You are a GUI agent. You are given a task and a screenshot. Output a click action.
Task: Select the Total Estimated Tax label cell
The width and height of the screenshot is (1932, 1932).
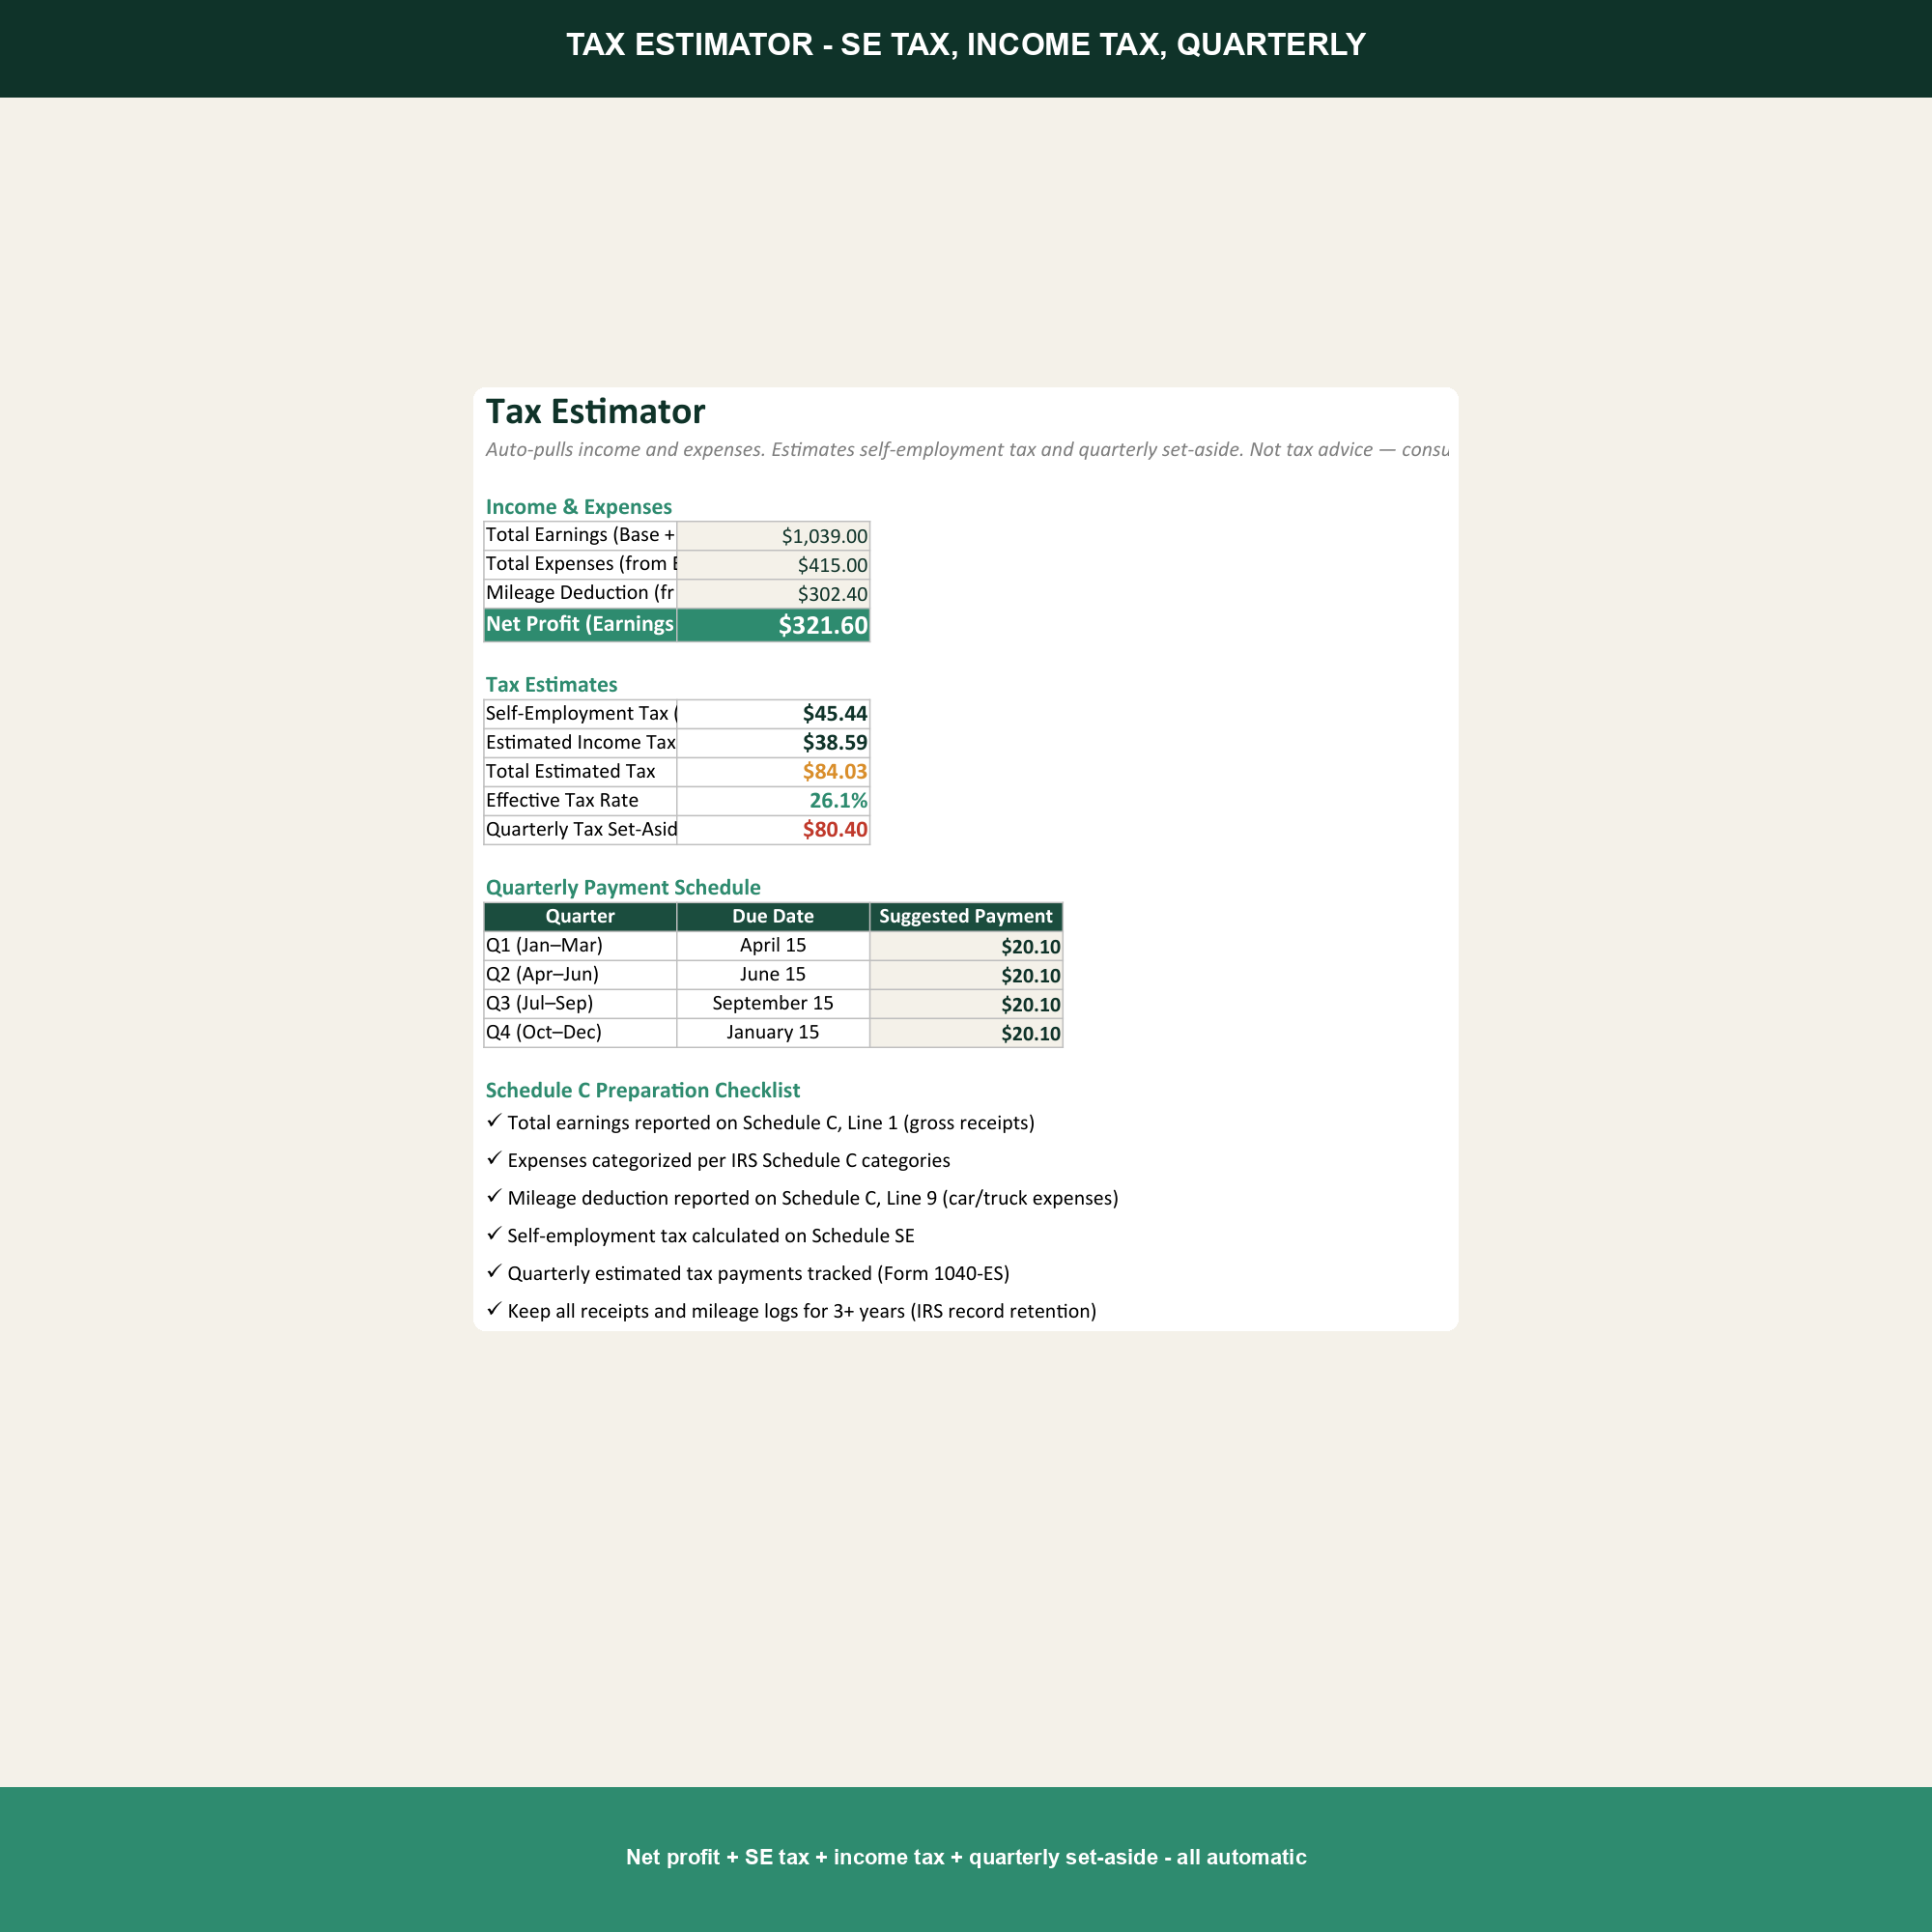point(580,771)
